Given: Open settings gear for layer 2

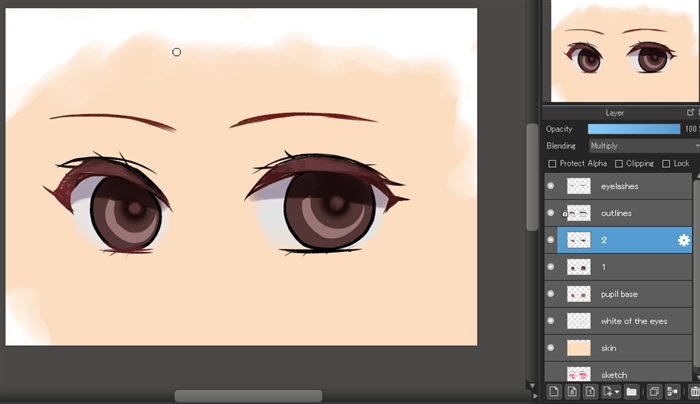Looking at the screenshot, I should [683, 240].
